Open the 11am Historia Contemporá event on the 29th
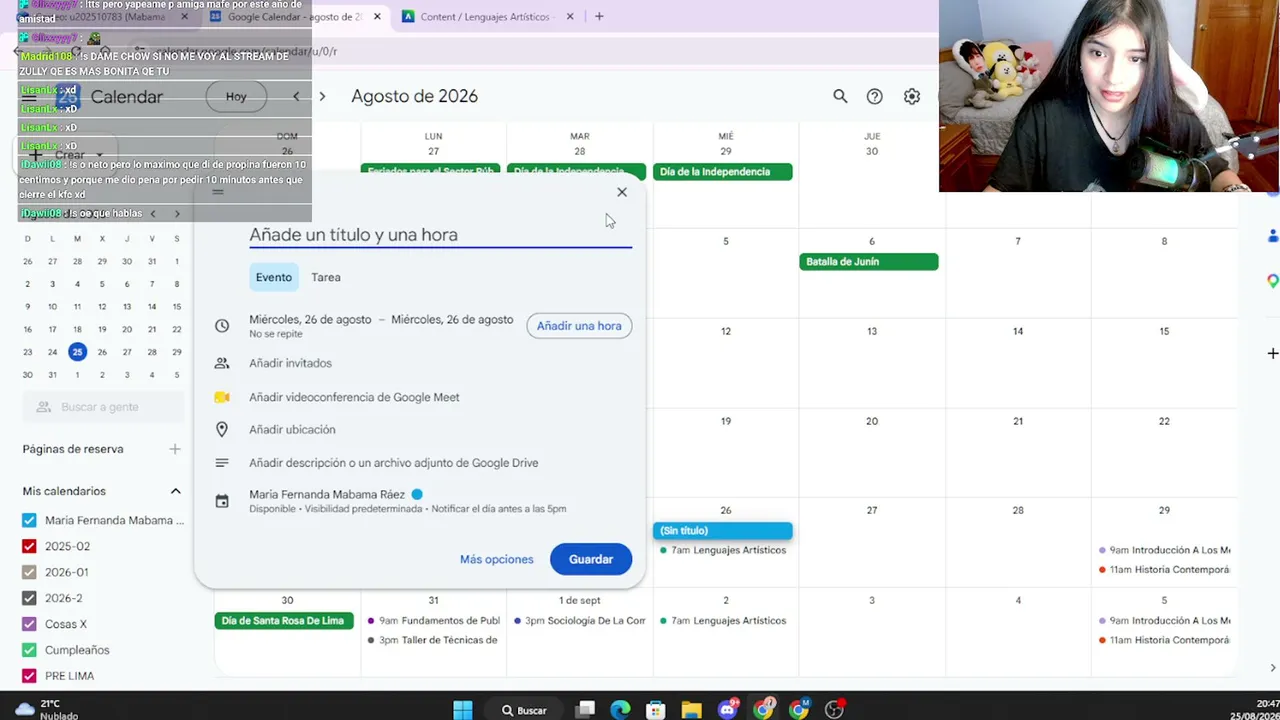1280x720 pixels. [1164, 570]
